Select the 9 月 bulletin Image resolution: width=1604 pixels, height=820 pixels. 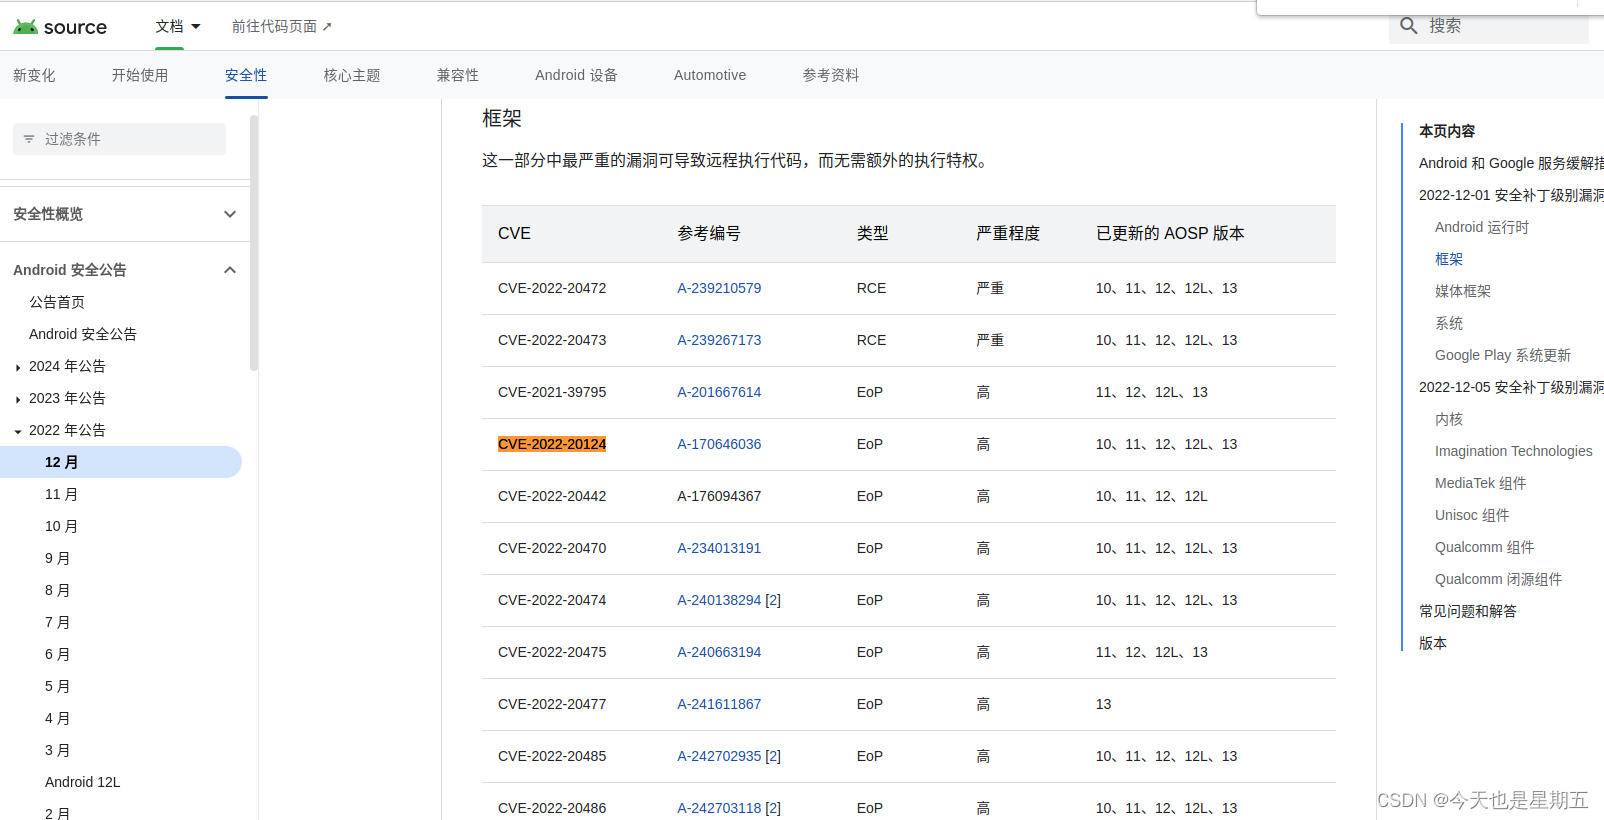click(57, 558)
